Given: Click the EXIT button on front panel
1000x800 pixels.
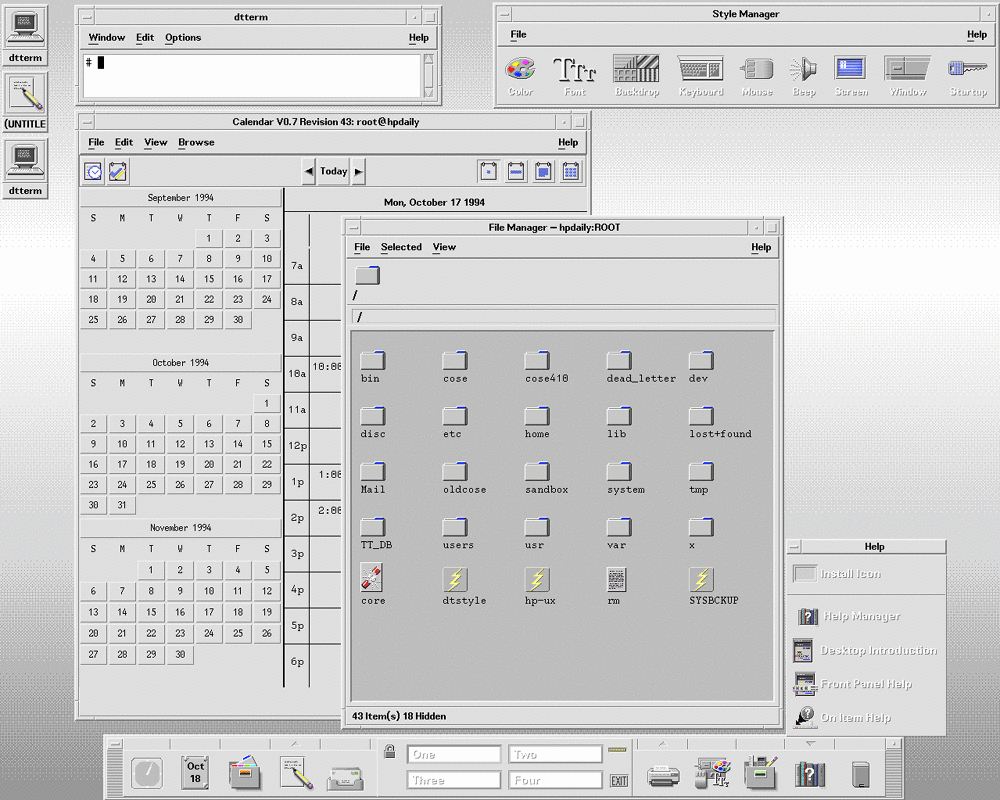Looking at the screenshot, I should pos(619,780).
